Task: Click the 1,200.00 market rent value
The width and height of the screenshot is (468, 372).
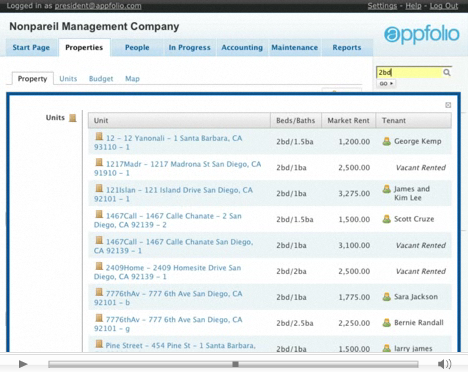Action: click(x=354, y=142)
